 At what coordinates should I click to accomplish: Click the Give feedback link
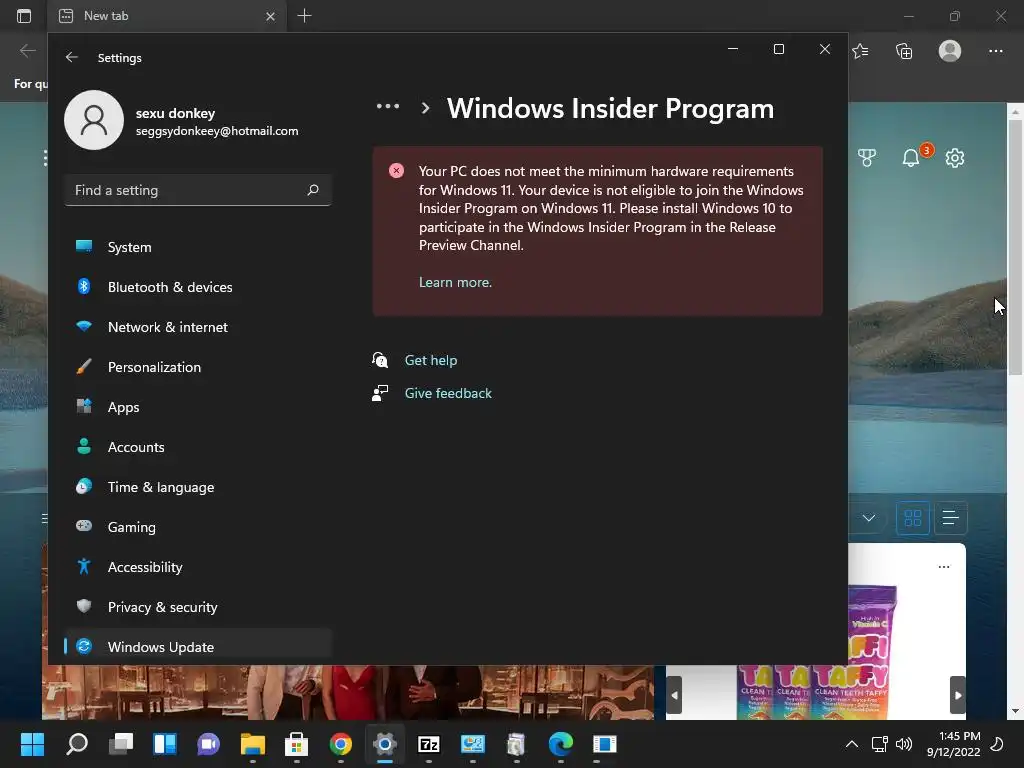(x=448, y=393)
